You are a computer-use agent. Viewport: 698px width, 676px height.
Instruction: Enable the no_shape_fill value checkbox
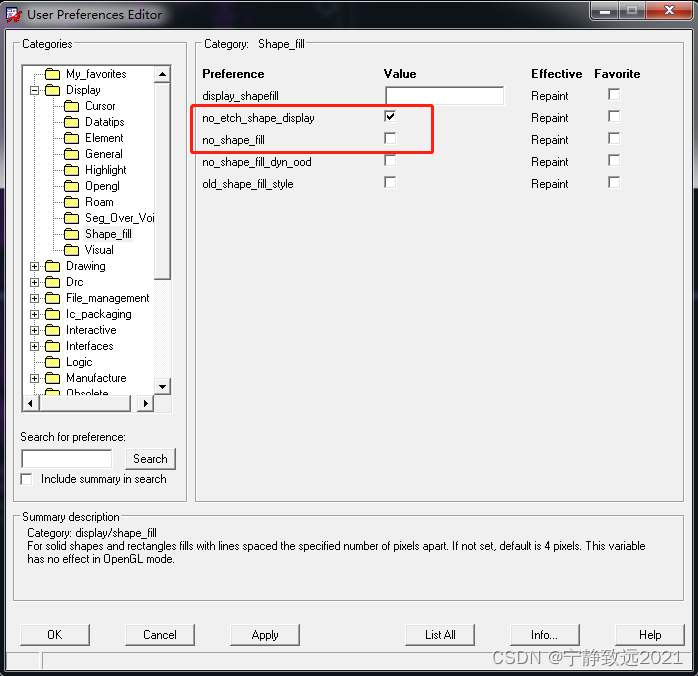(390, 139)
